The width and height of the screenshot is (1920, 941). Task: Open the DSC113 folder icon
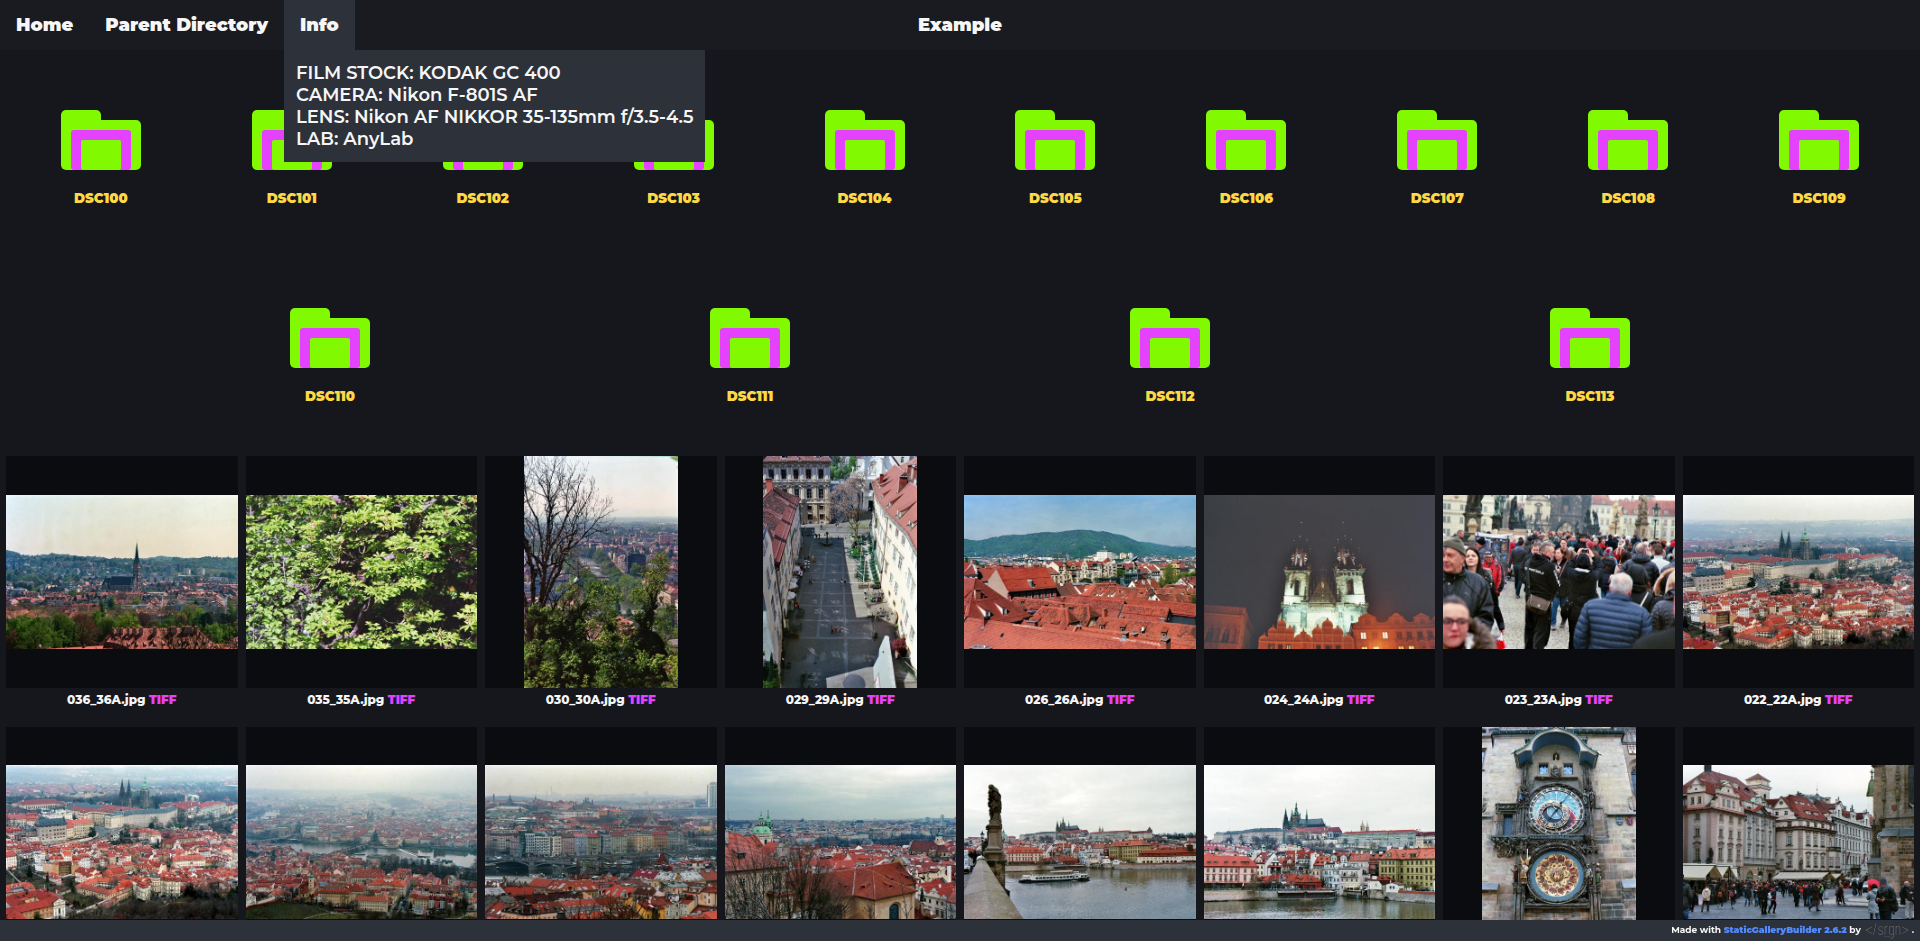pyautogui.click(x=1589, y=339)
